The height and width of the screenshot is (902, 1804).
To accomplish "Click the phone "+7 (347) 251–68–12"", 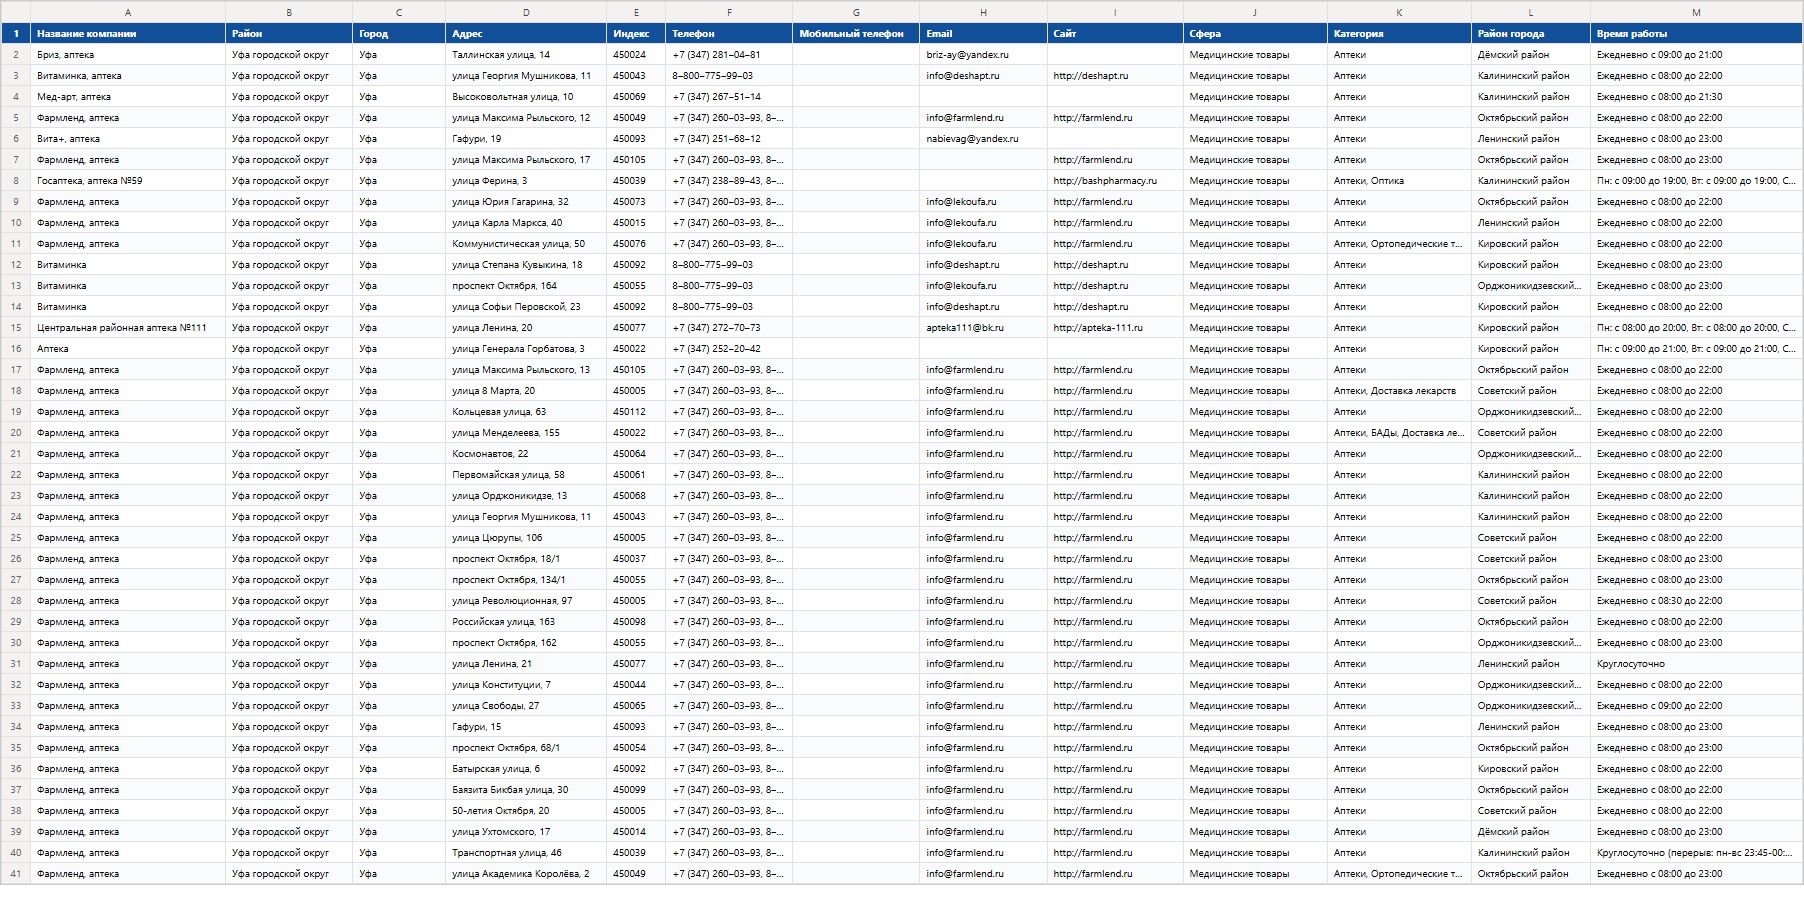I will [729, 139].
